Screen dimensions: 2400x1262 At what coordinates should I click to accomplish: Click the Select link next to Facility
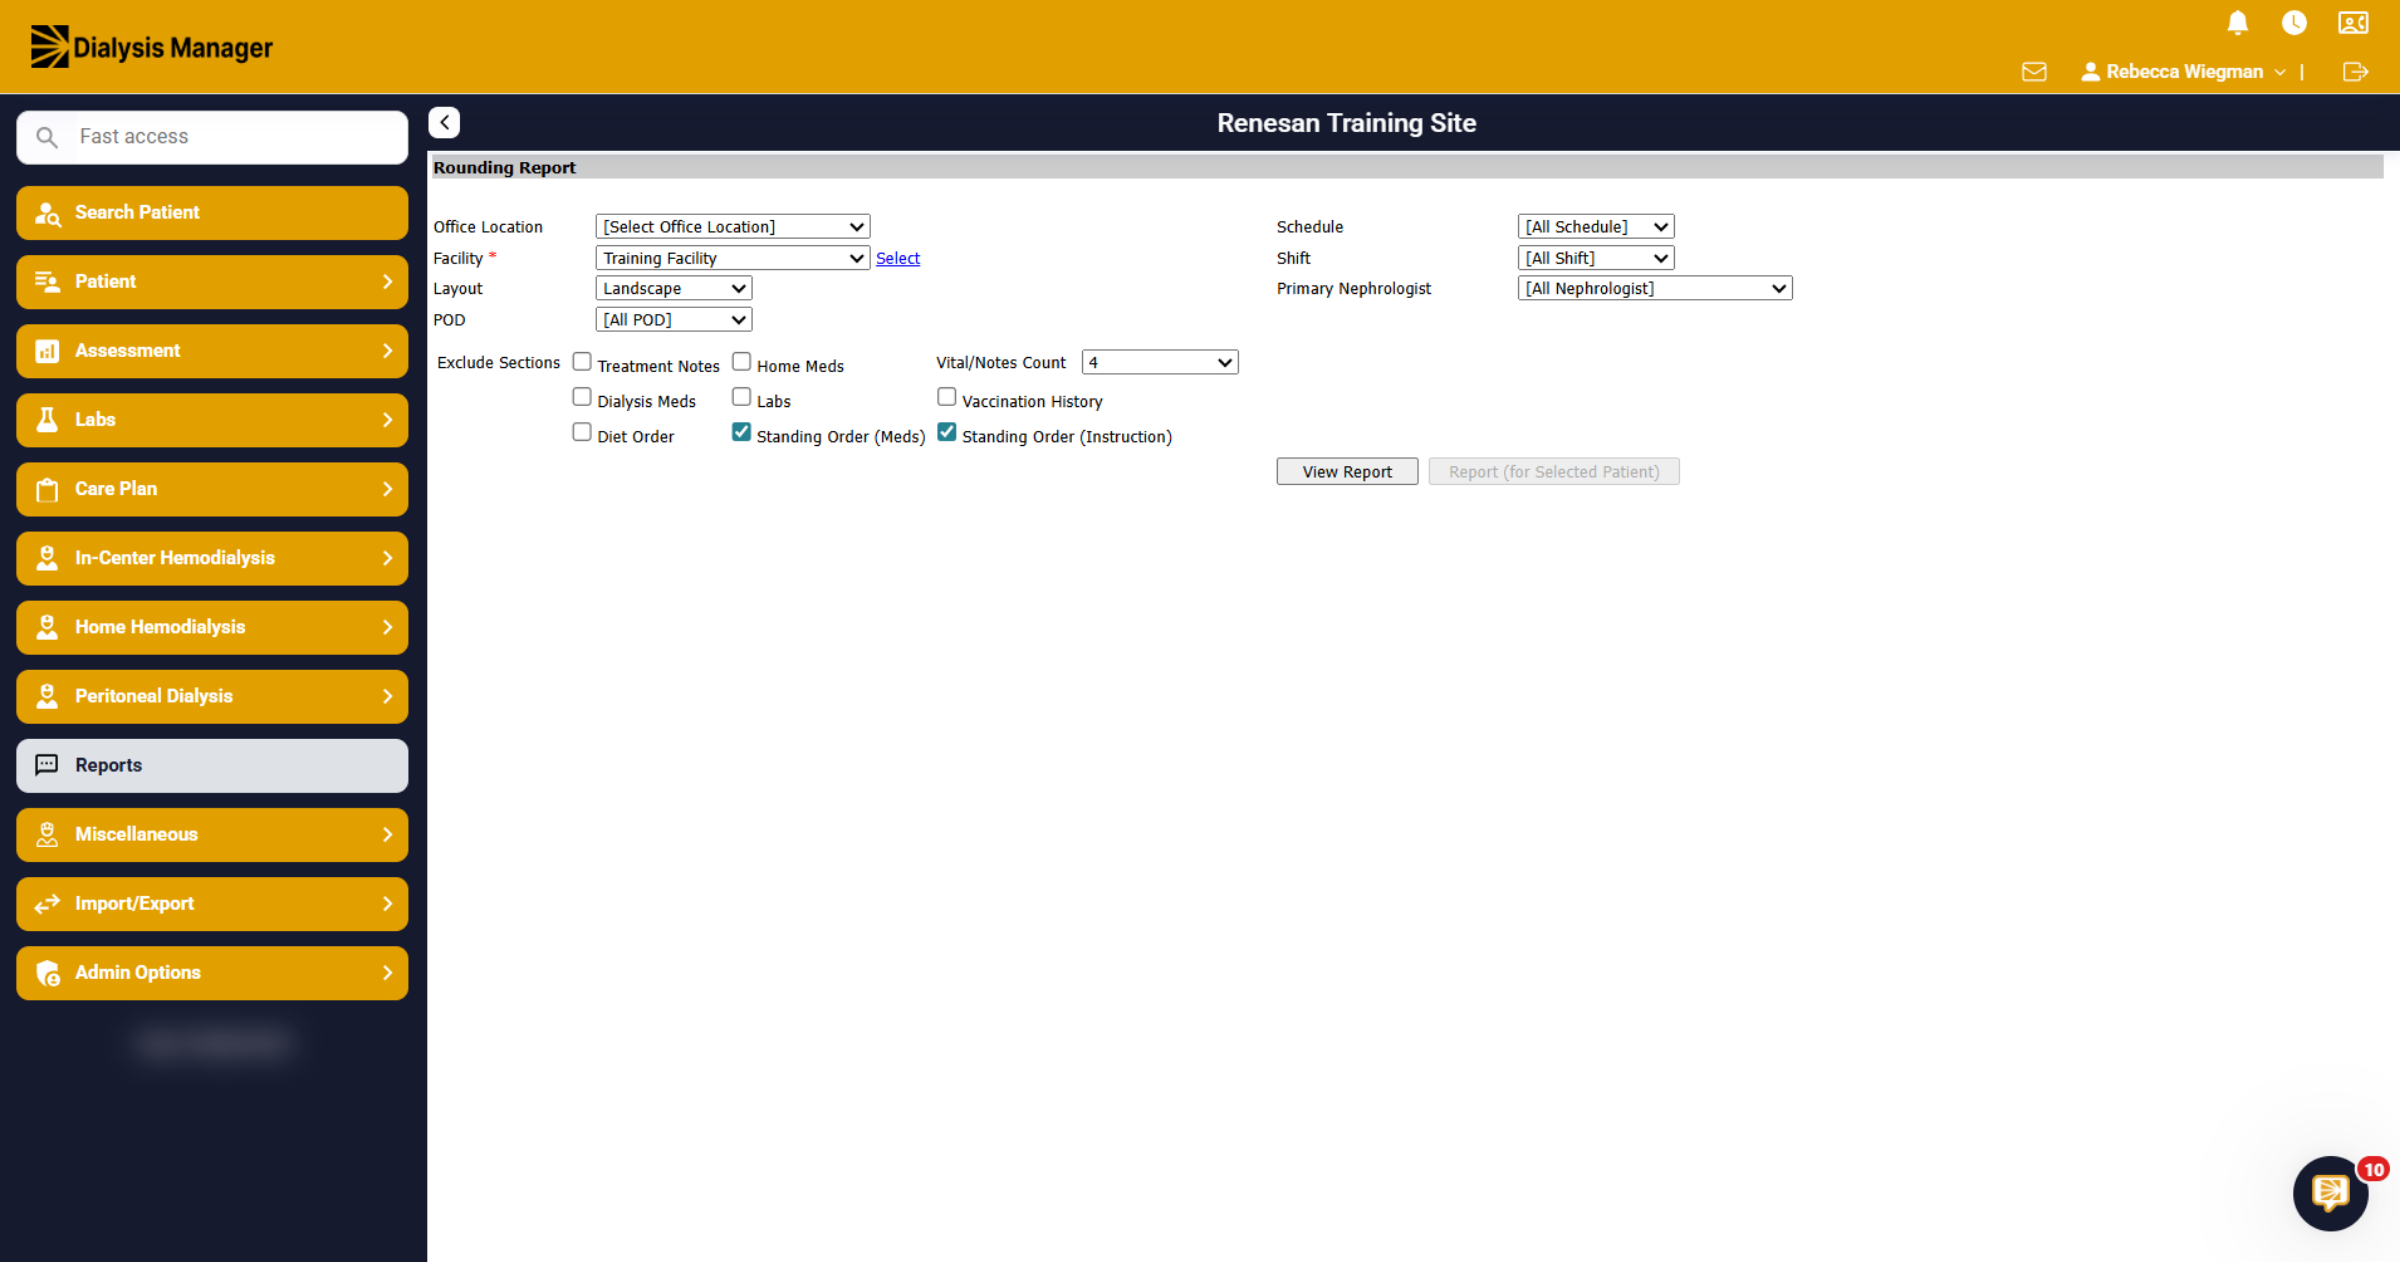click(898, 258)
